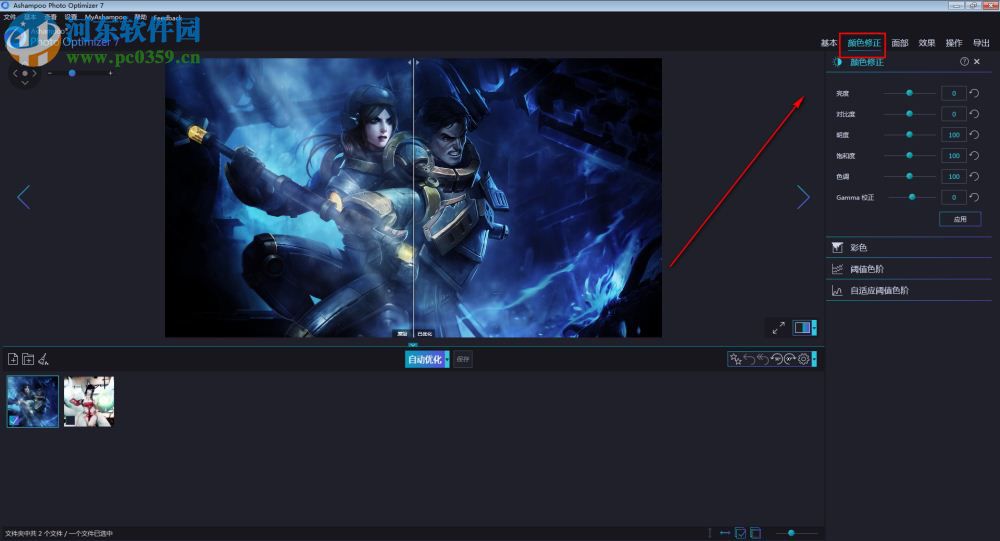
Task: Switch to the 颜色修正 tab
Action: click(x=864, y=43)
